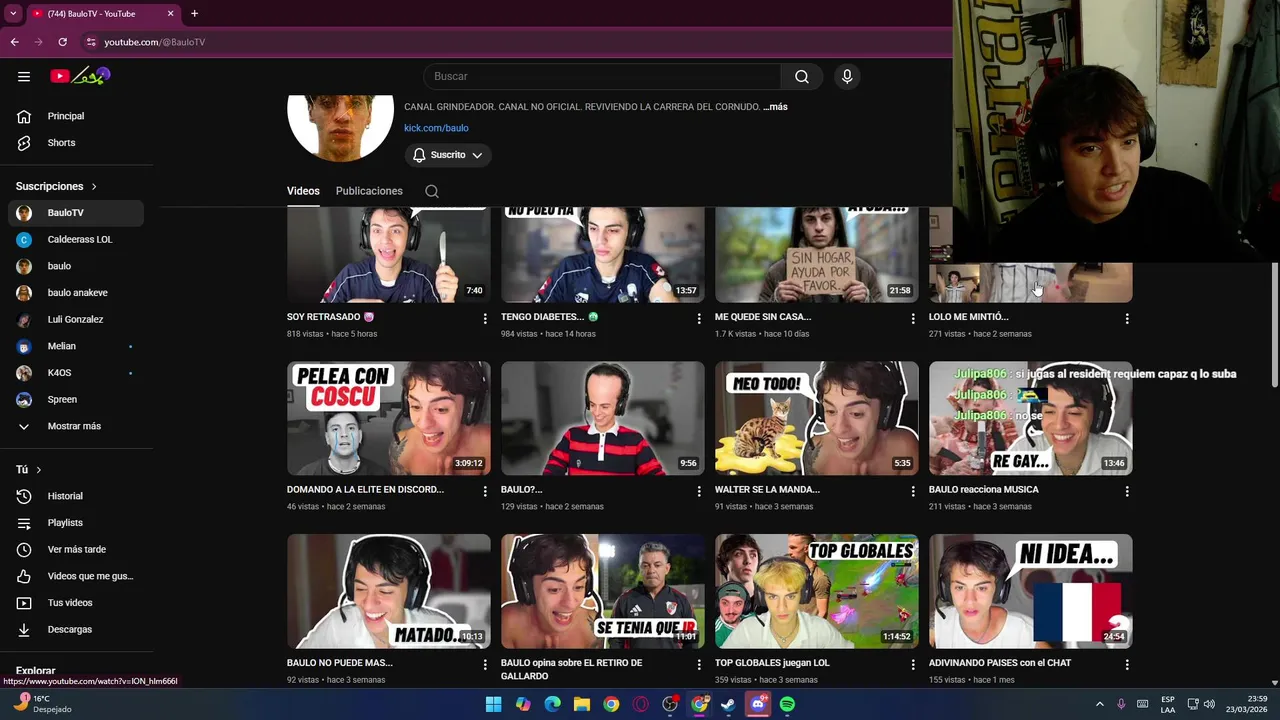Image resolution: width=1280 pixels, height=720 pixels.
Task: Open Discord from the taskbar
Action: pos(757,704)
